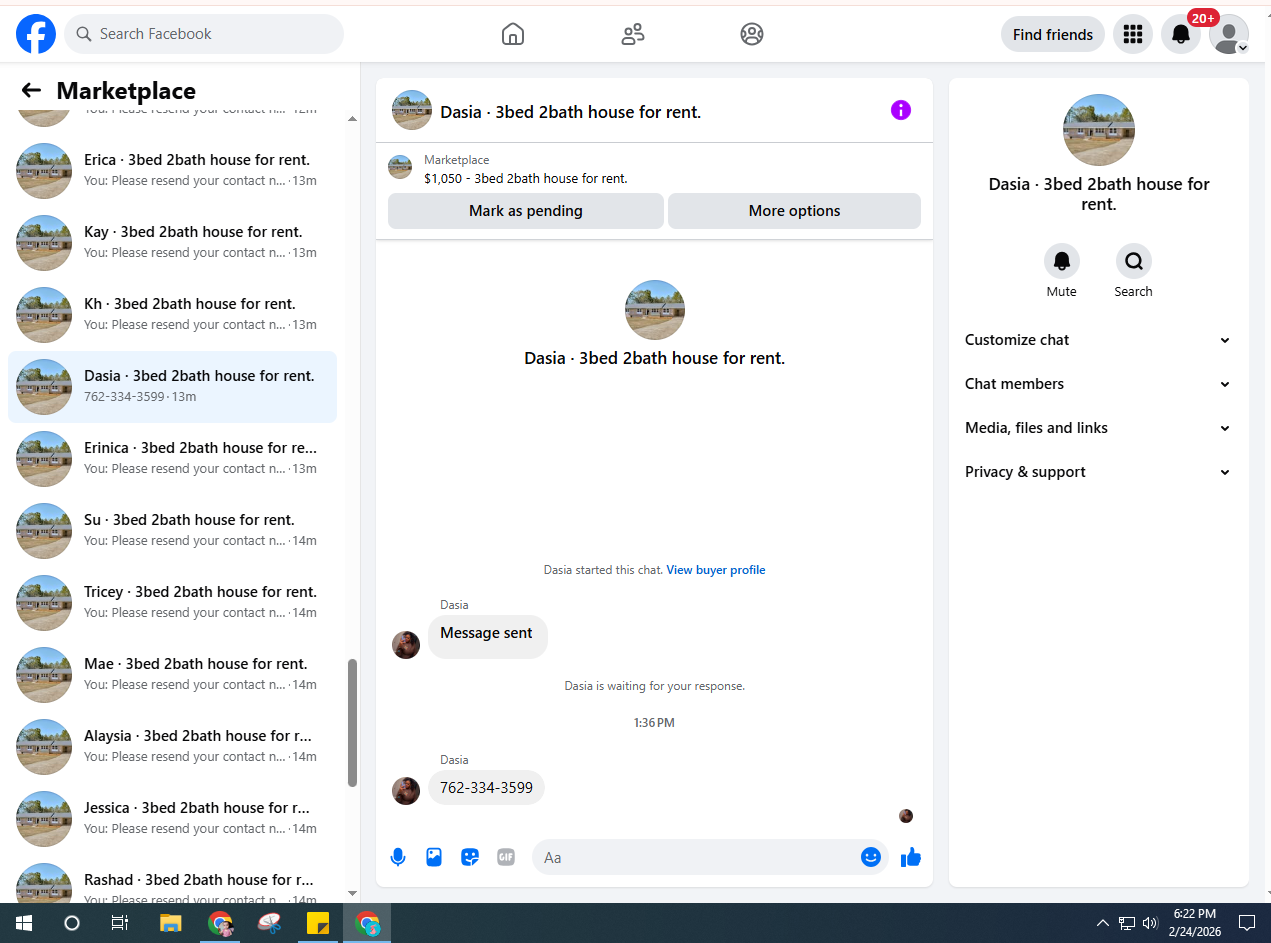1271x943 pixels.
Task: Show hidden system tray icons
Action: (1103, 923)
